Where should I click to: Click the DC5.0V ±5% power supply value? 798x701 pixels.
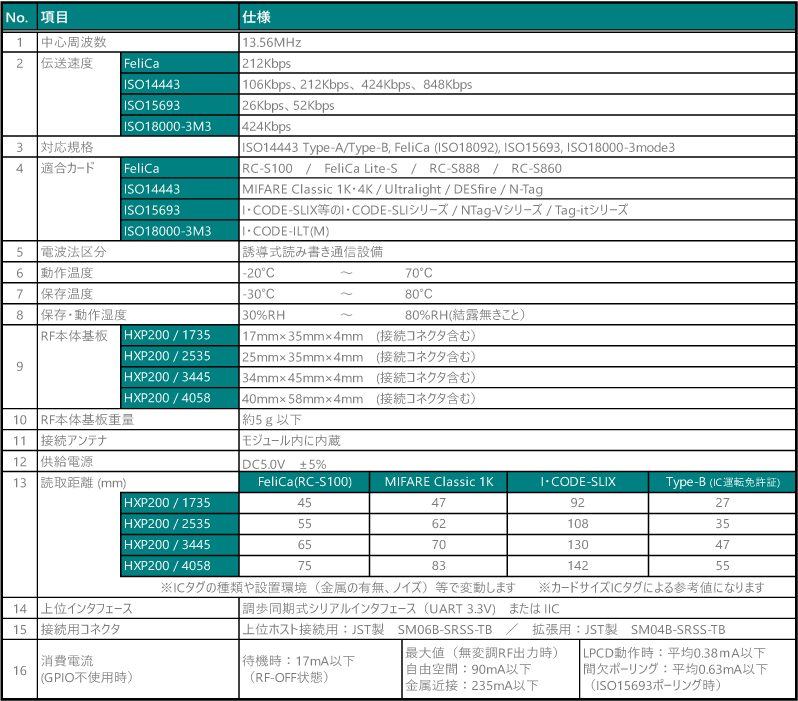285,463
